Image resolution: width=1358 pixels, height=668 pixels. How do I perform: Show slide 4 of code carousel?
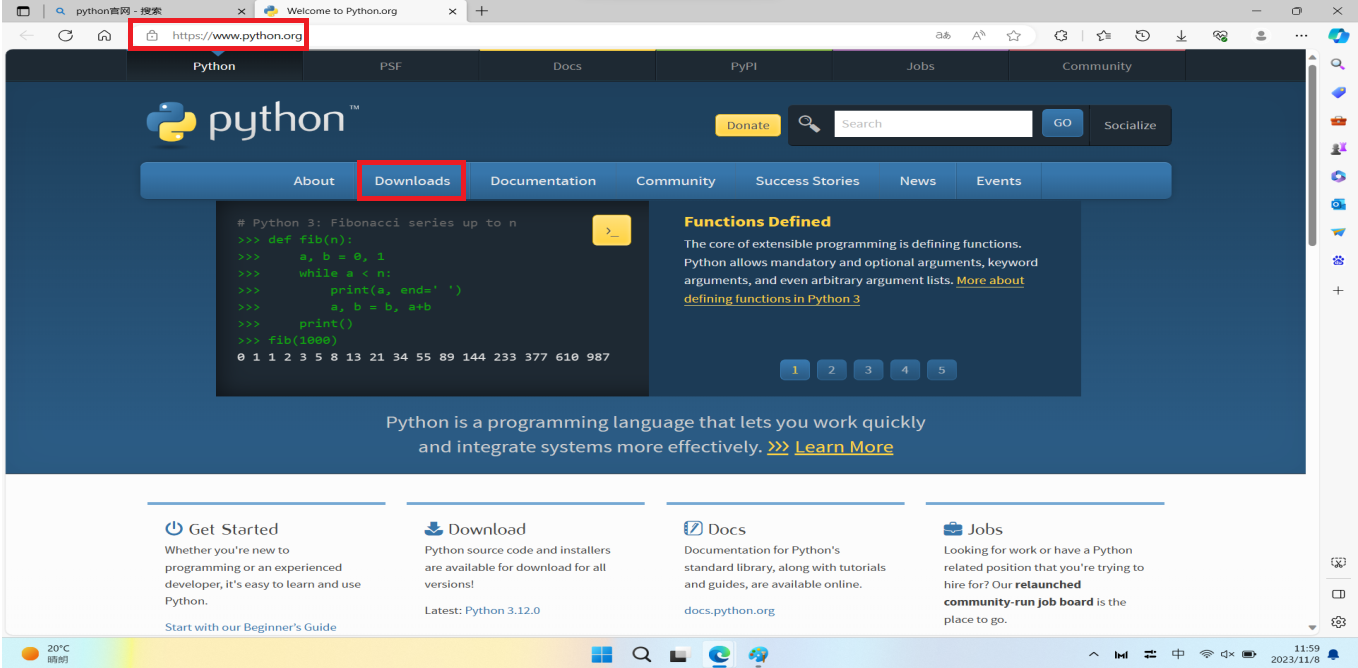[x=905, y=370]
